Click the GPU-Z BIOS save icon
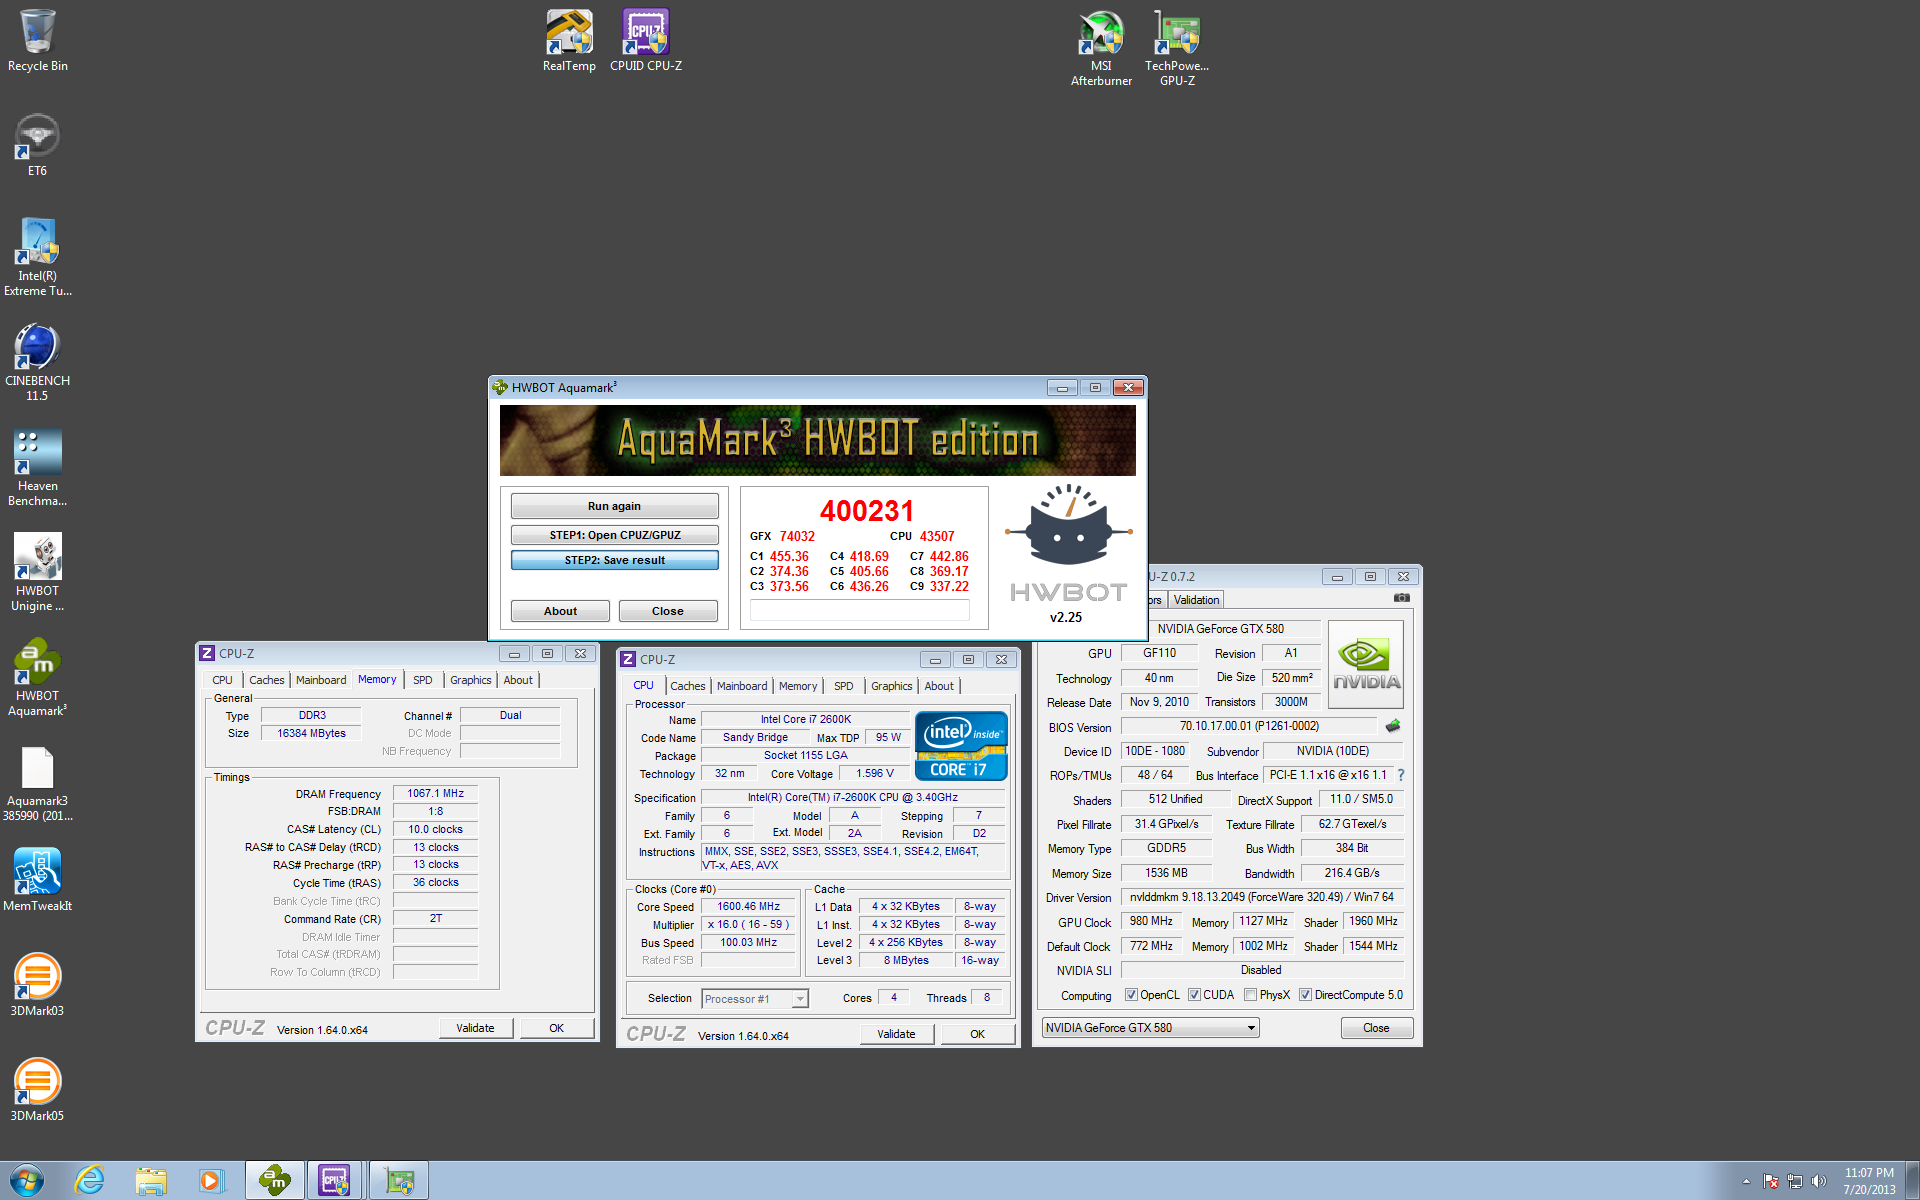The height and width of the screenshot is (1200, 1920). click(1393, 726)
